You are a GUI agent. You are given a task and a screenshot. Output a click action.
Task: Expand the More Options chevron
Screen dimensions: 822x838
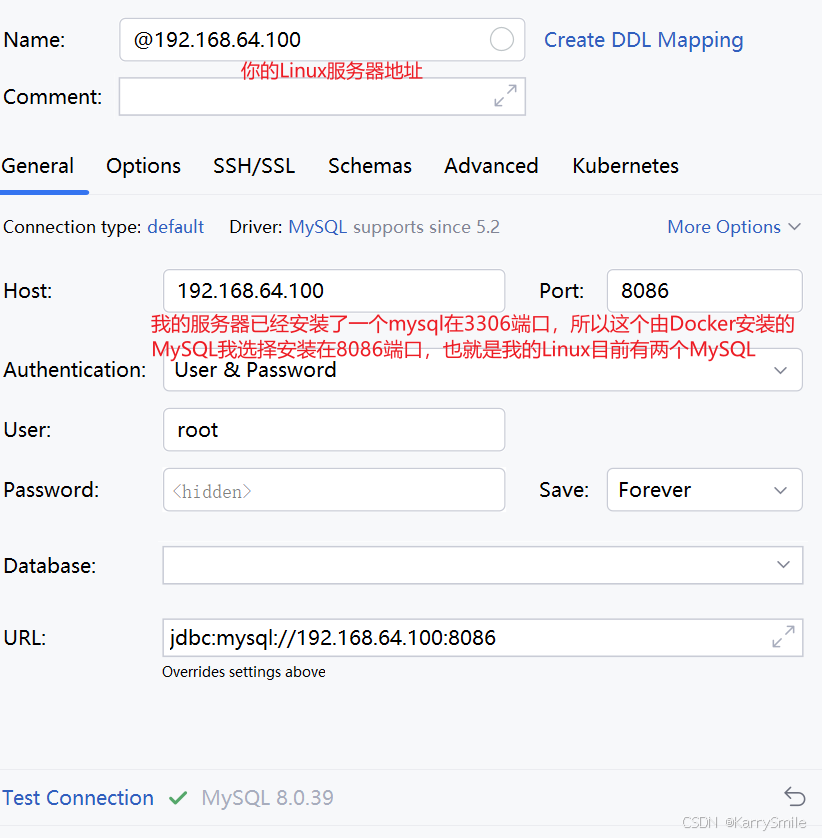click(793, 227)
